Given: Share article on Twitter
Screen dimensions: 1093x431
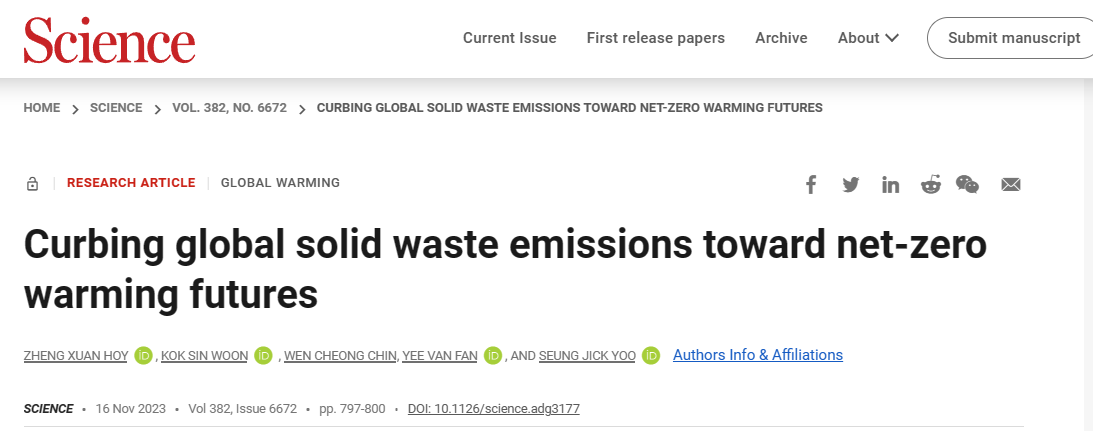Looking at the screenshot, I should [851, 185].
